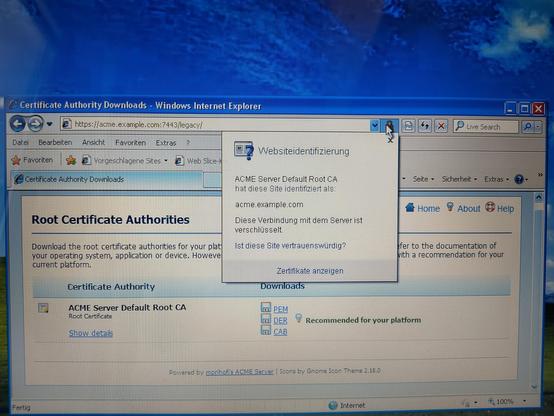Viewport: 554px width, 416px height.
Task: Click the search magnifier button
Action: point(528,127)
